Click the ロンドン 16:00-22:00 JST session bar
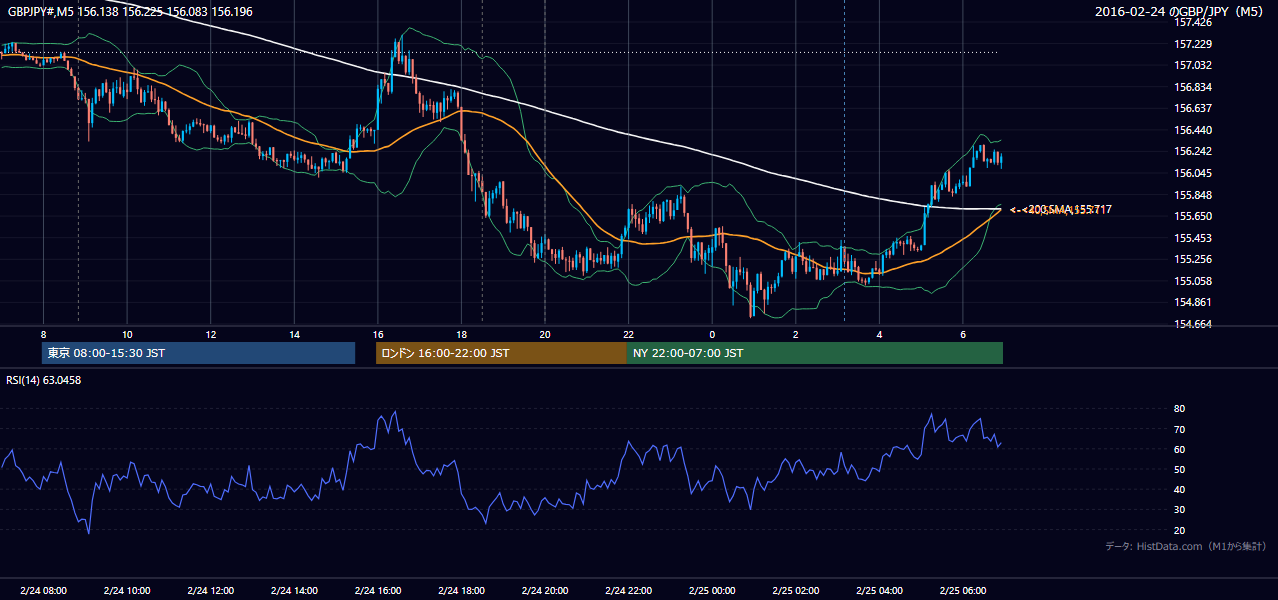Viewport: 1278px width, 600px height. click(x=501, y=353)
